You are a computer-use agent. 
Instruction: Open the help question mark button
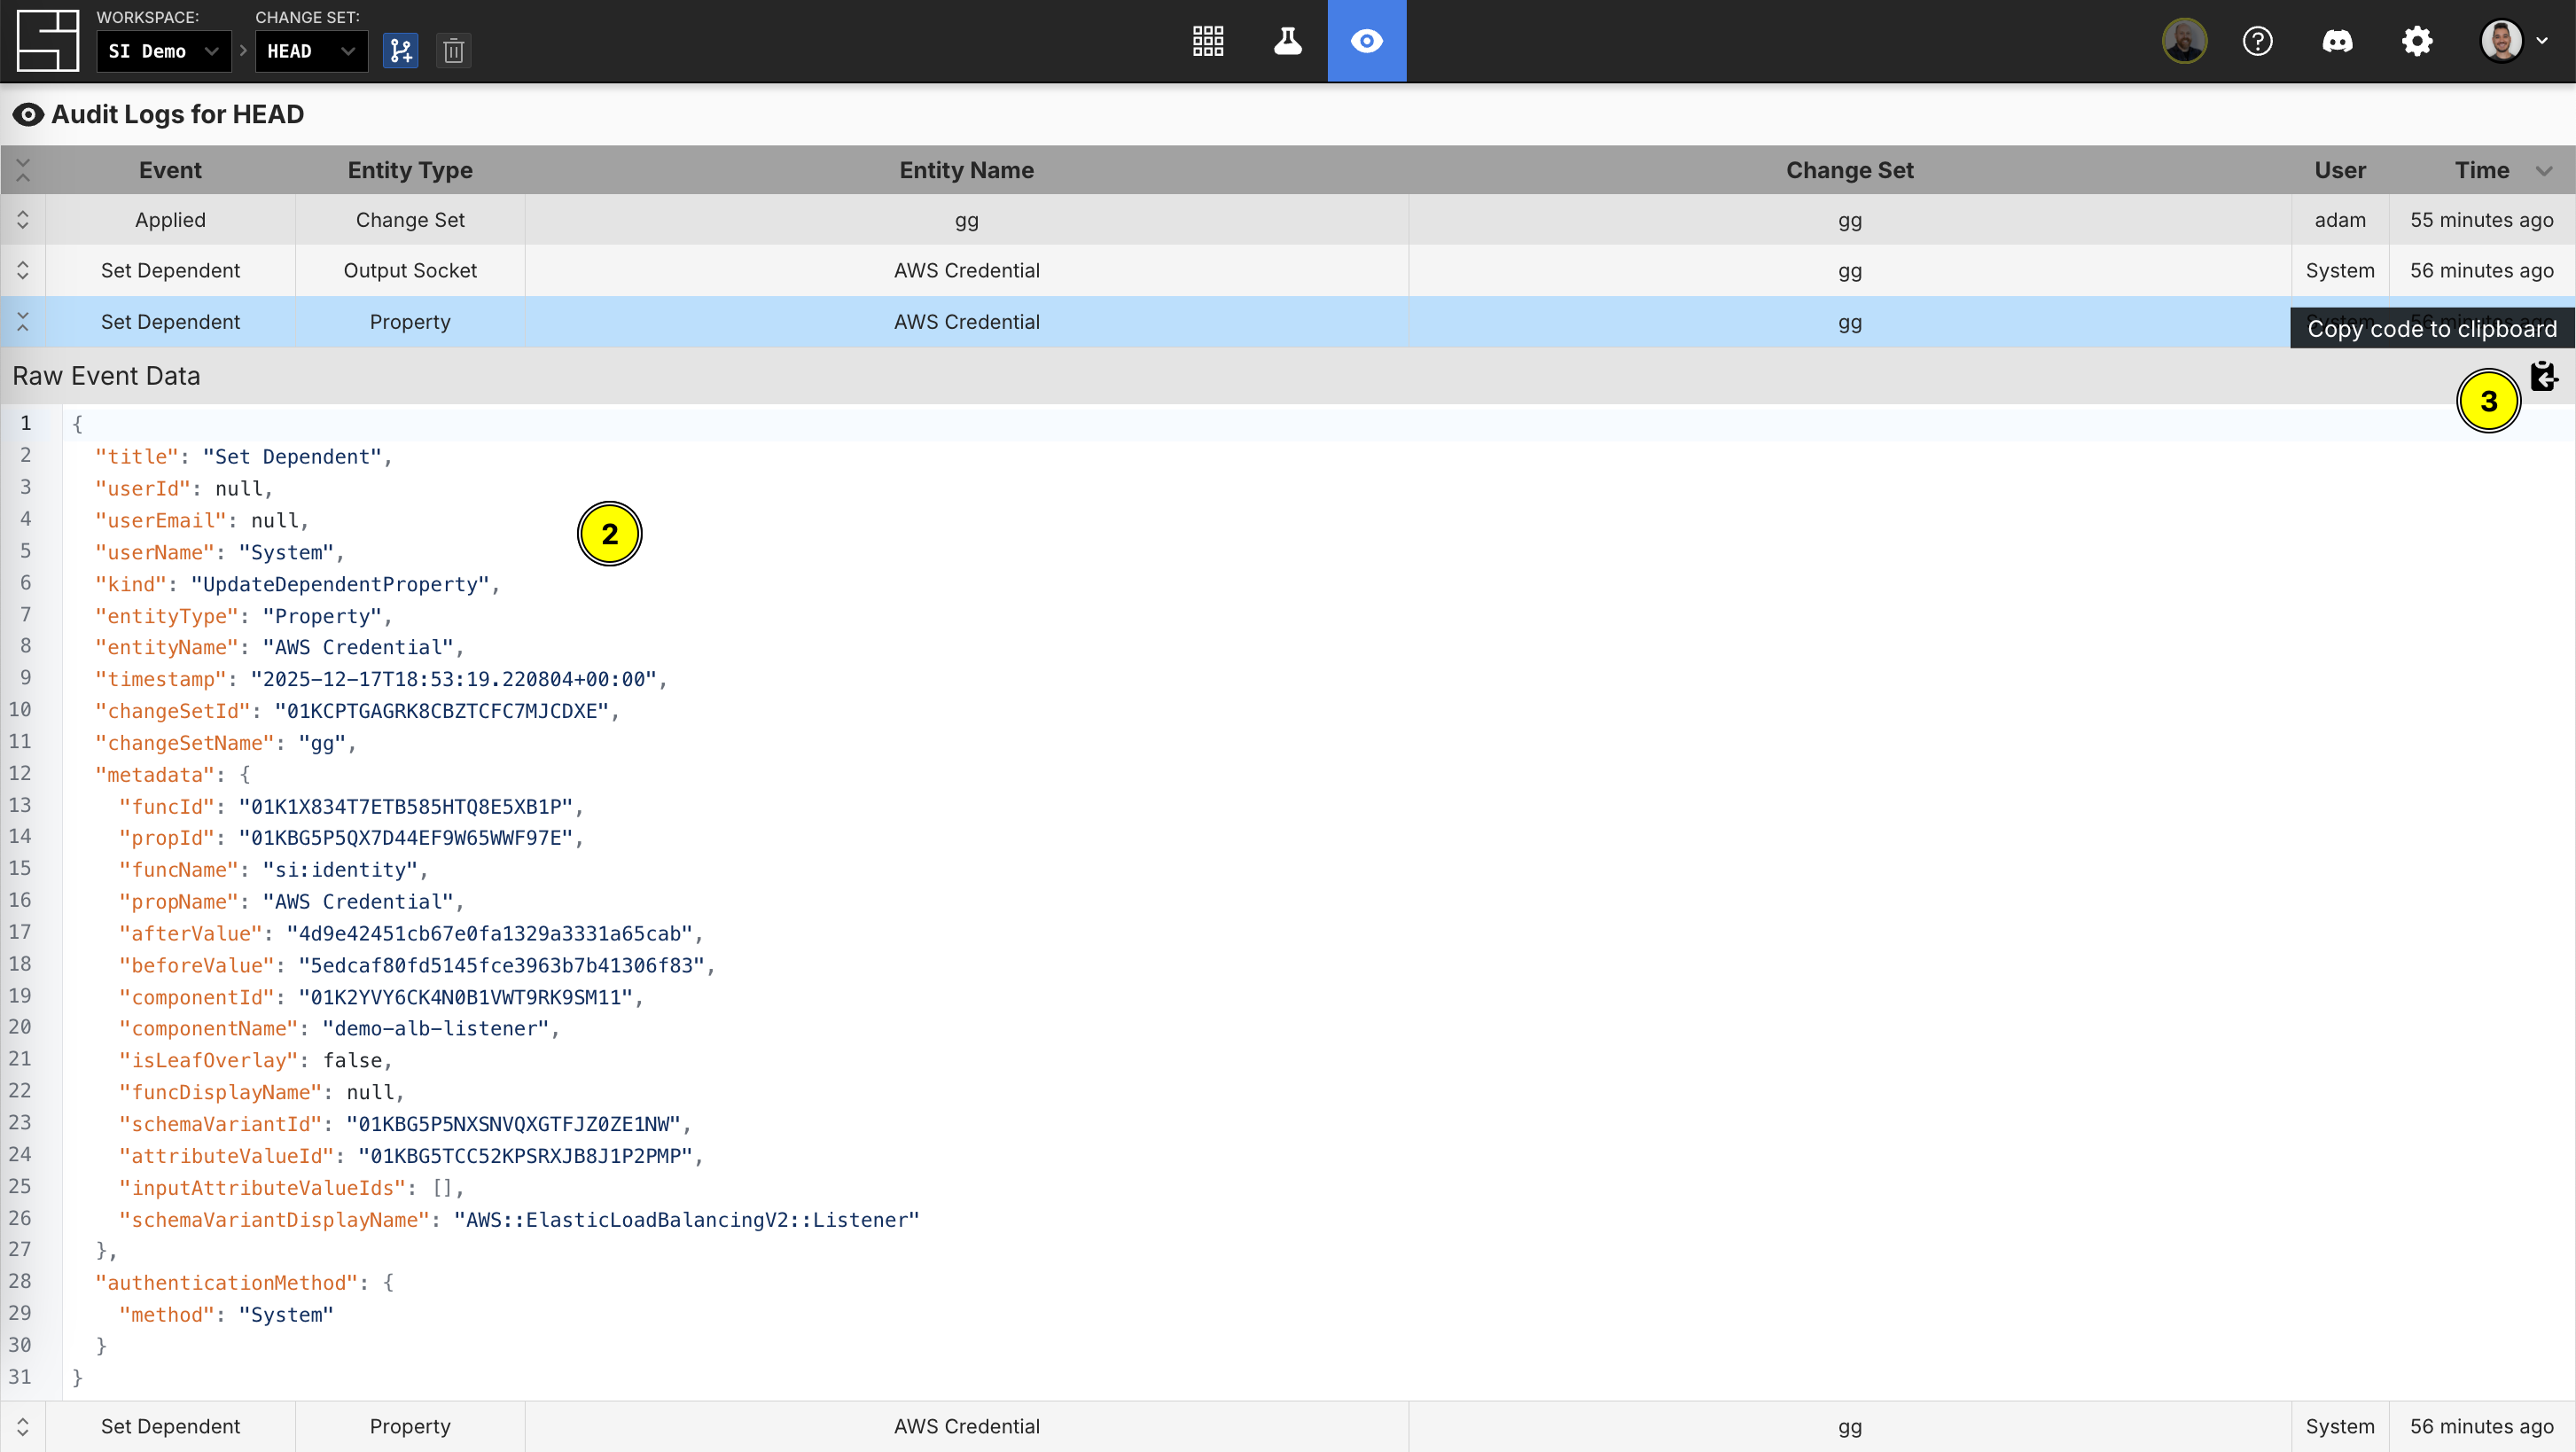coord(2257,40)
